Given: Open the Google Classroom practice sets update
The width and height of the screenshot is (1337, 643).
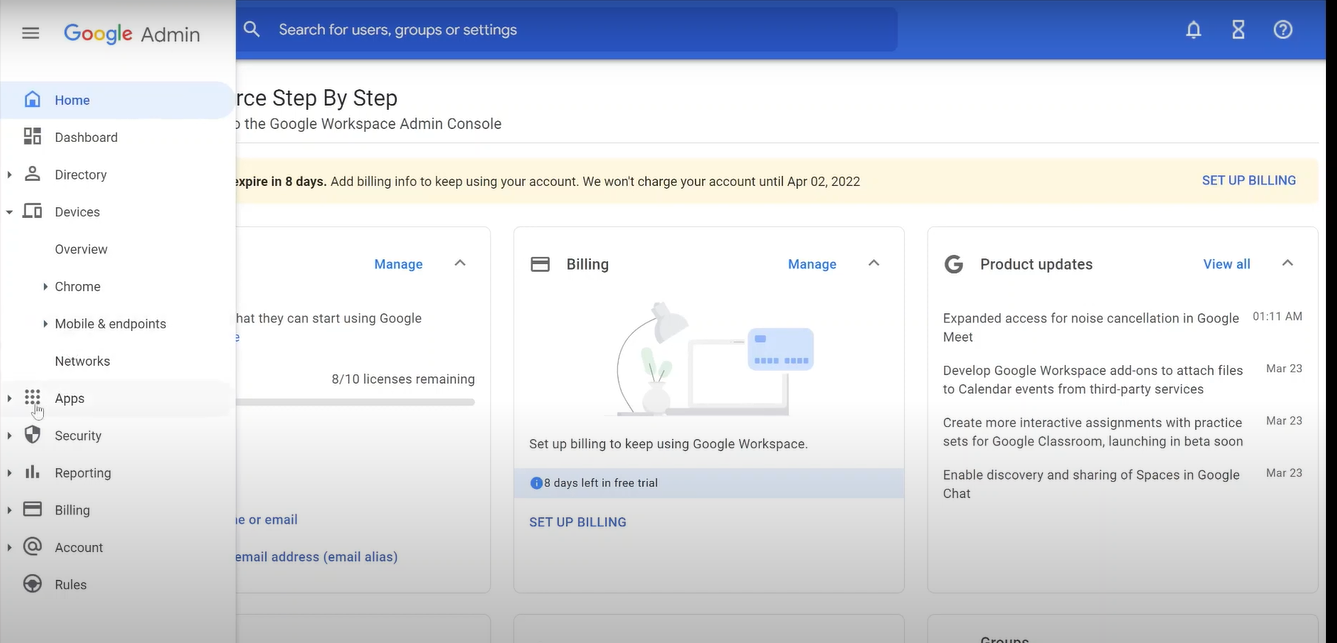Looking at the screenshot, I should [1093, 432].
